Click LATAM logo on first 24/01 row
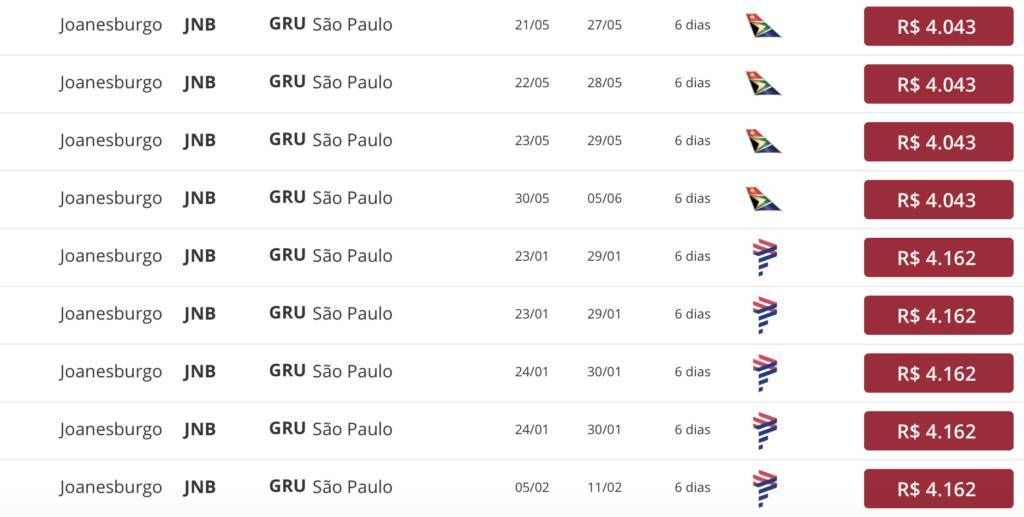The image size is (1024, 517). coord(764,373)
